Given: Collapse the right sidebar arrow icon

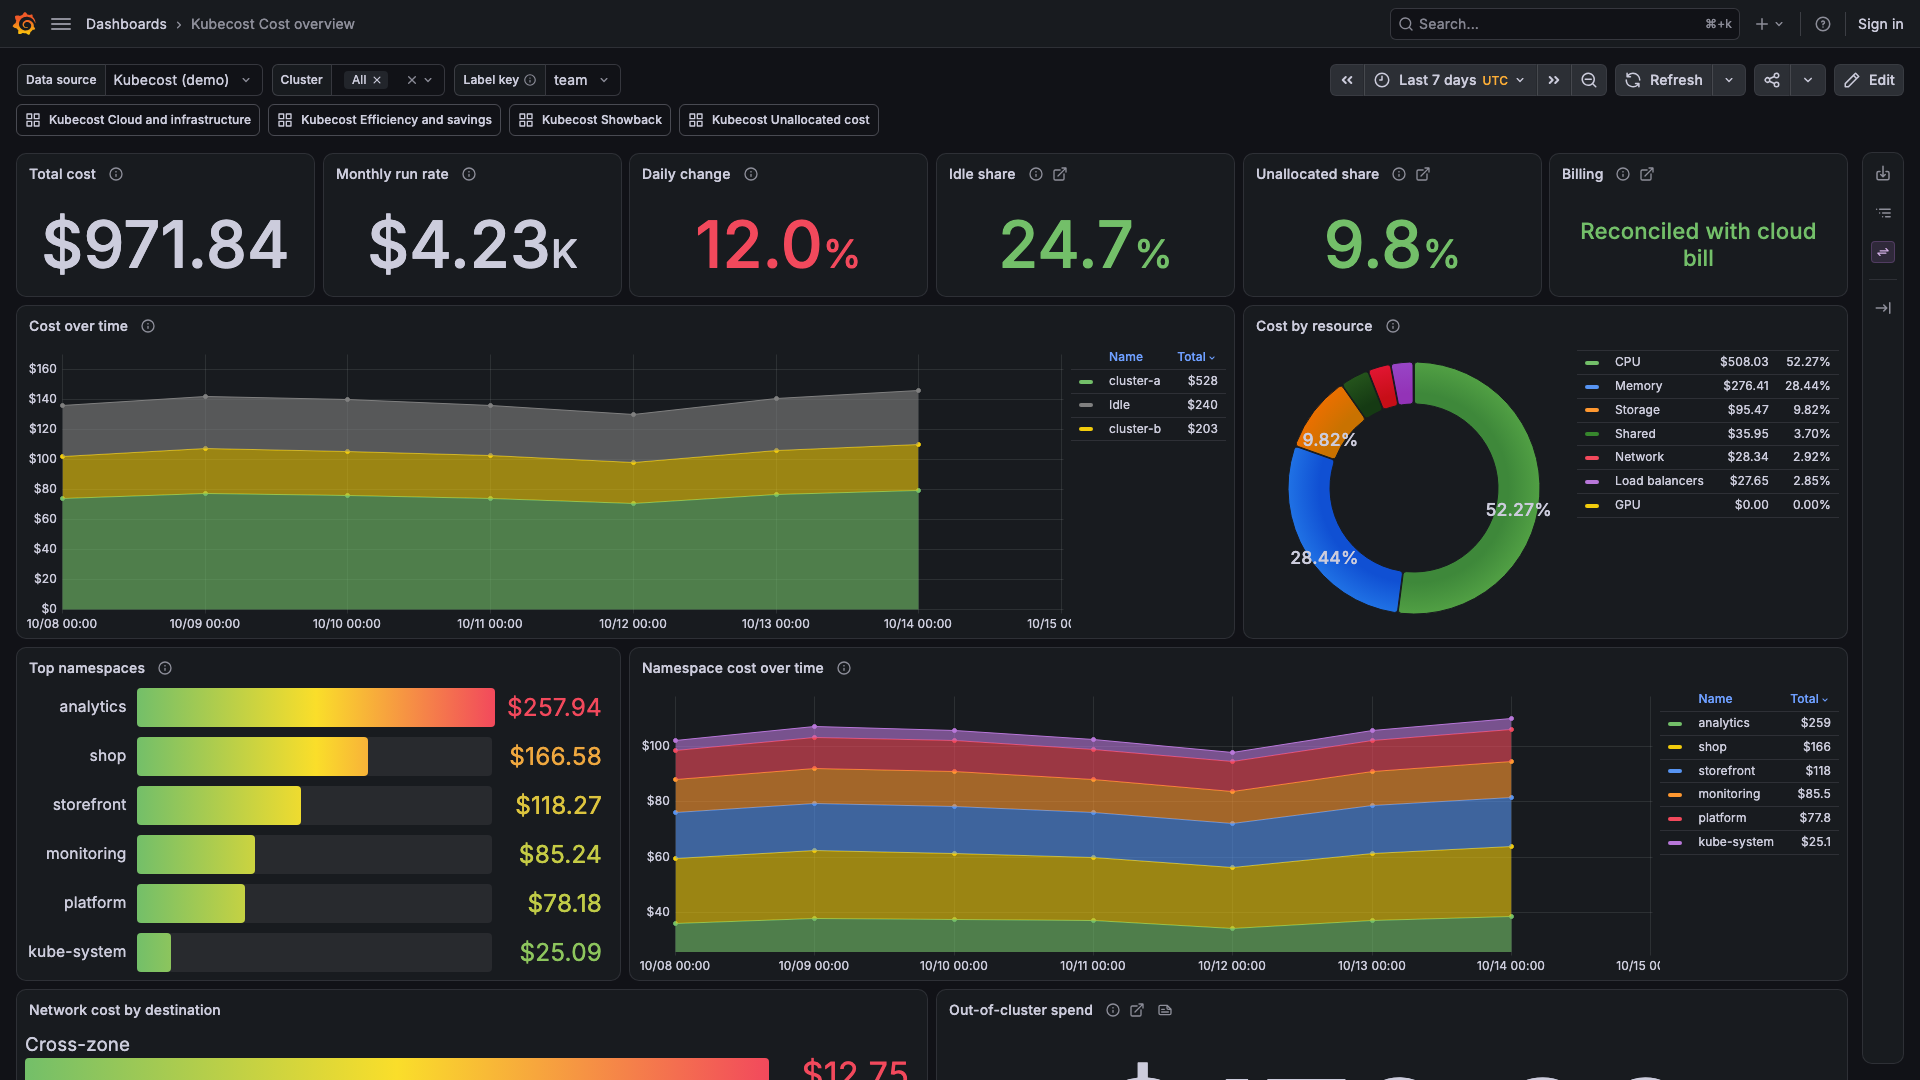Looking at the screenshot, I should coord(1883,308).
